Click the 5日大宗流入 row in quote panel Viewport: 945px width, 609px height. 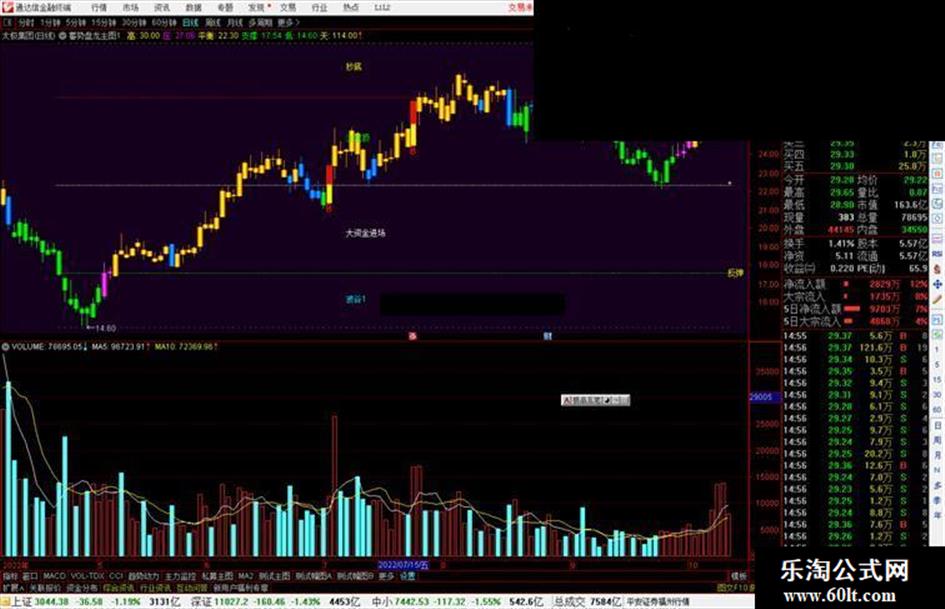pyautogui.click(x=856, y=321)
